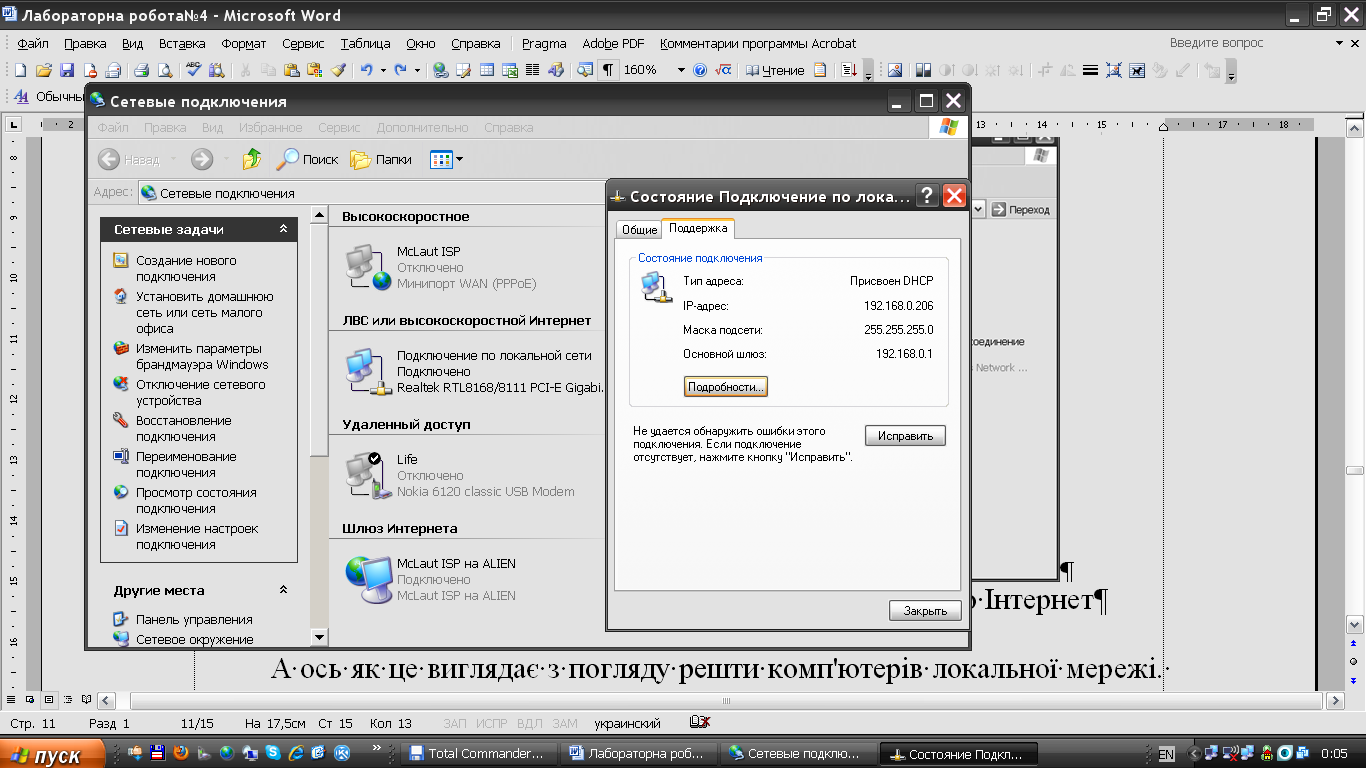Open the zoom 160% dropdown arrow

tap(681, 70)
